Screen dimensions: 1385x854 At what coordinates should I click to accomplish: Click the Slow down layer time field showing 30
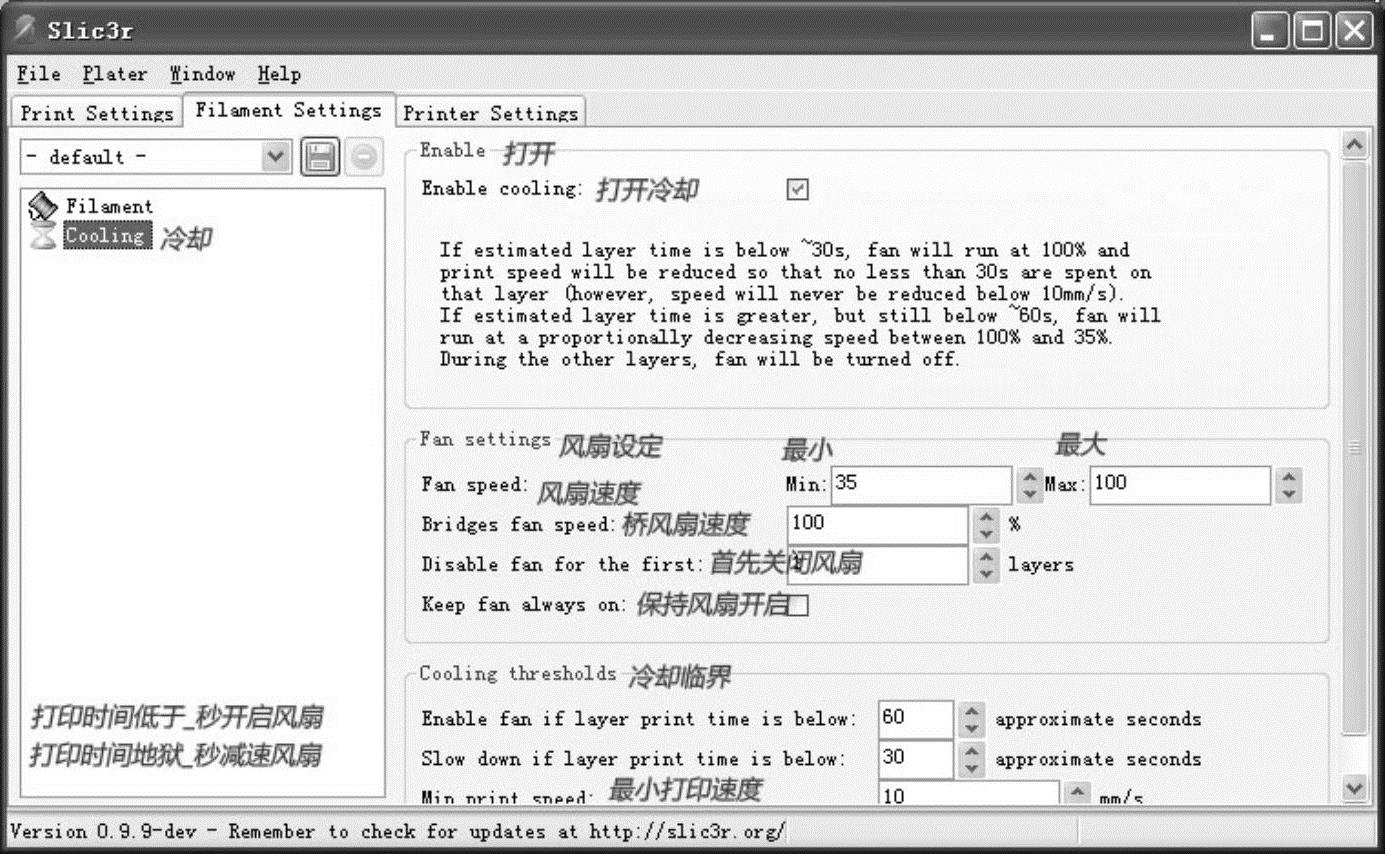coord(916,759)
